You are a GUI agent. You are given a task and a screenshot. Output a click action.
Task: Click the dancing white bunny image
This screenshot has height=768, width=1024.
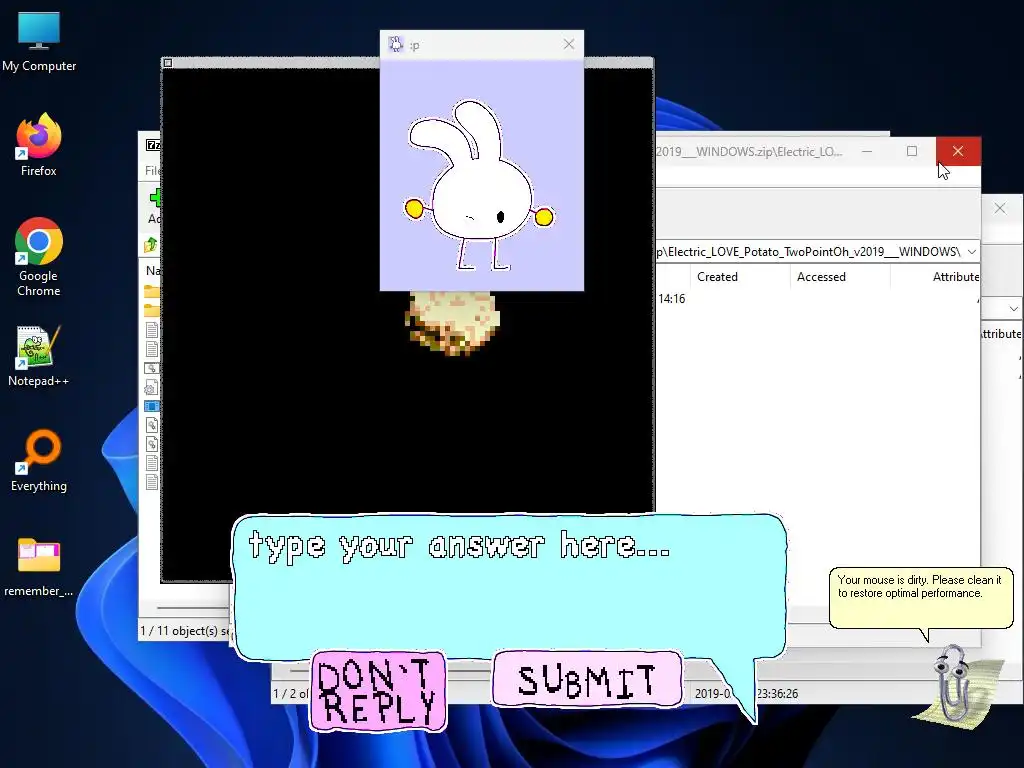tap(480, 185)
